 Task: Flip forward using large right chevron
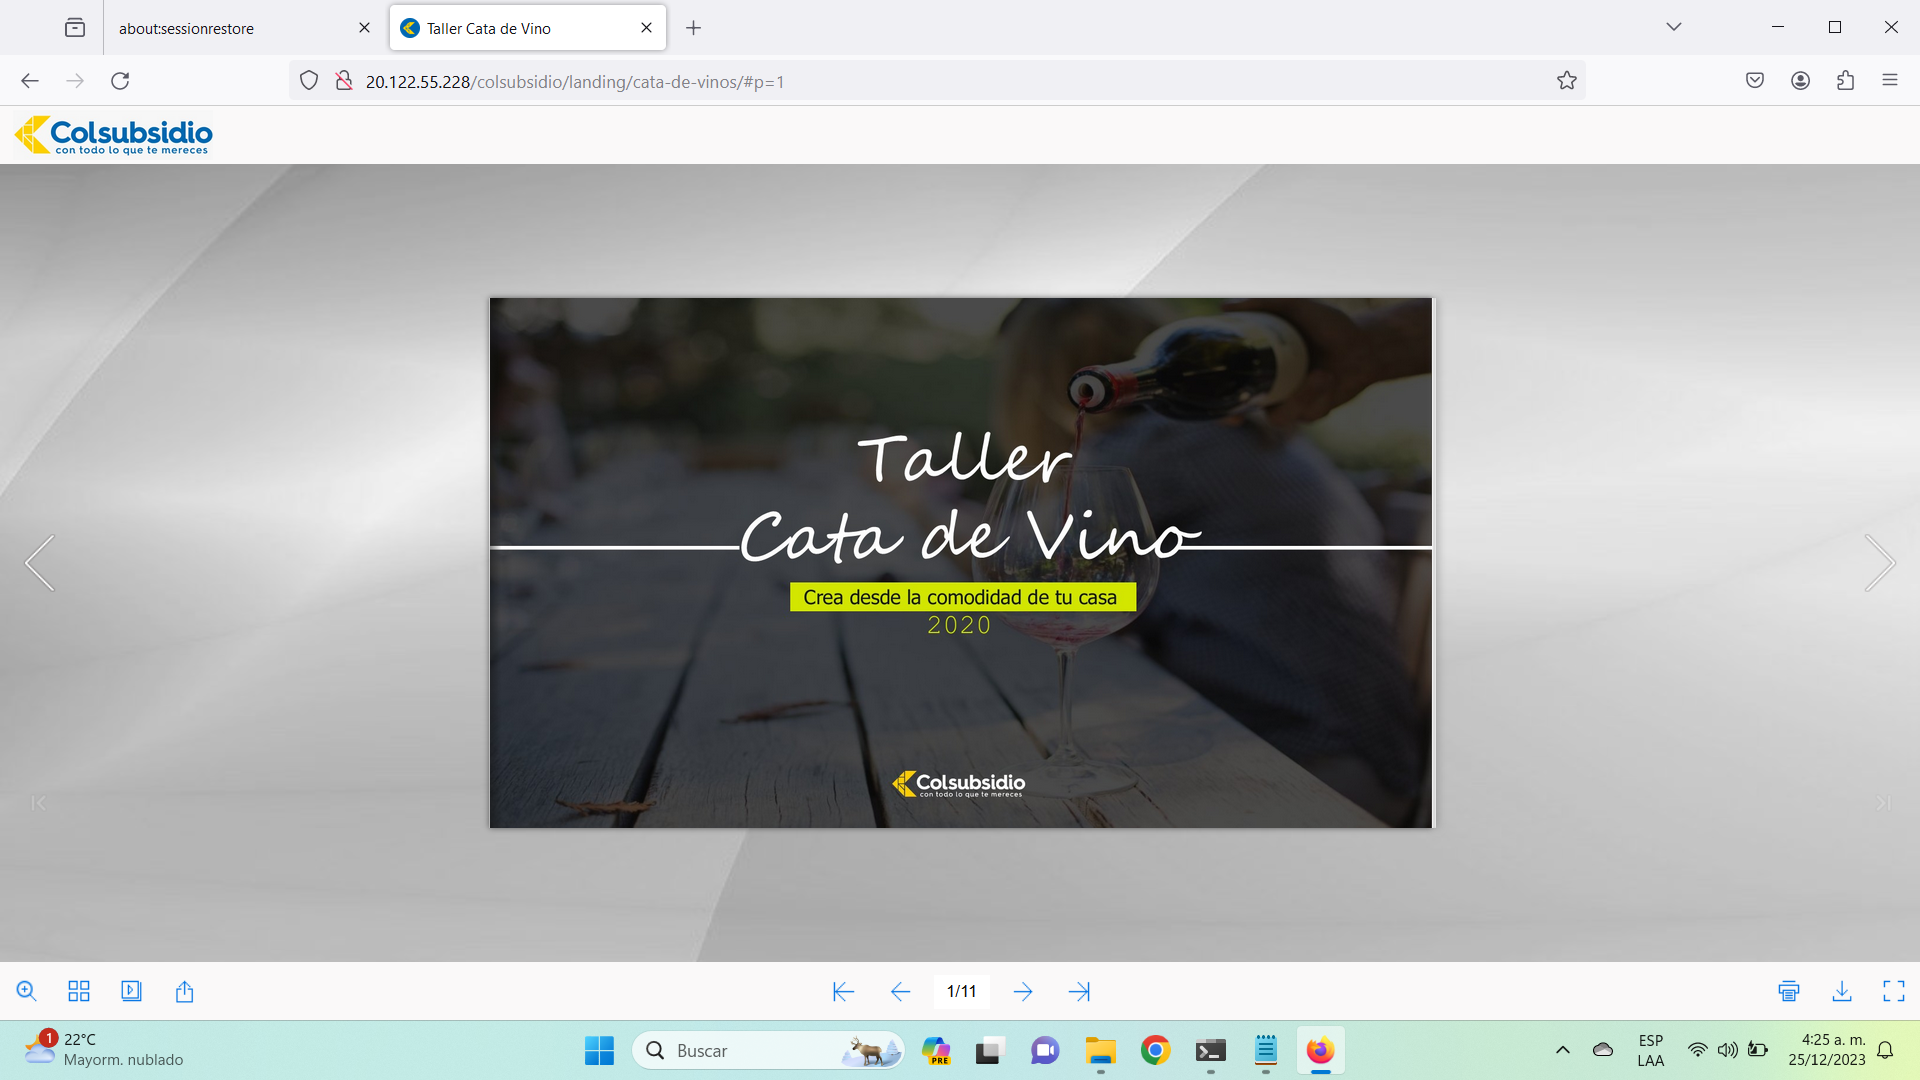pyautogui.click(x=1879, y=563)
